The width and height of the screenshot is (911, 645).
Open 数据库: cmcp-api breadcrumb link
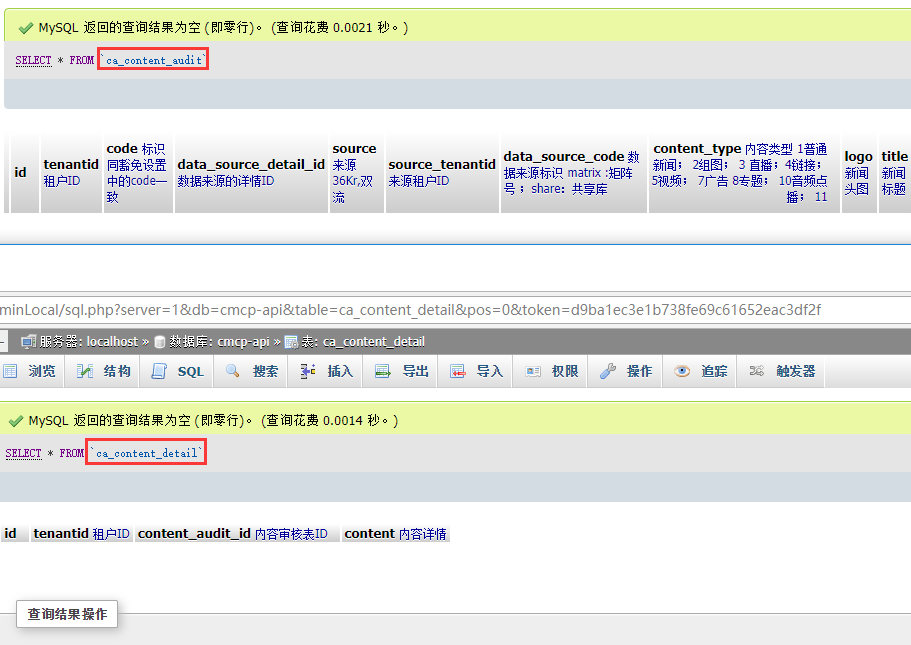click(x=219, y=342)
